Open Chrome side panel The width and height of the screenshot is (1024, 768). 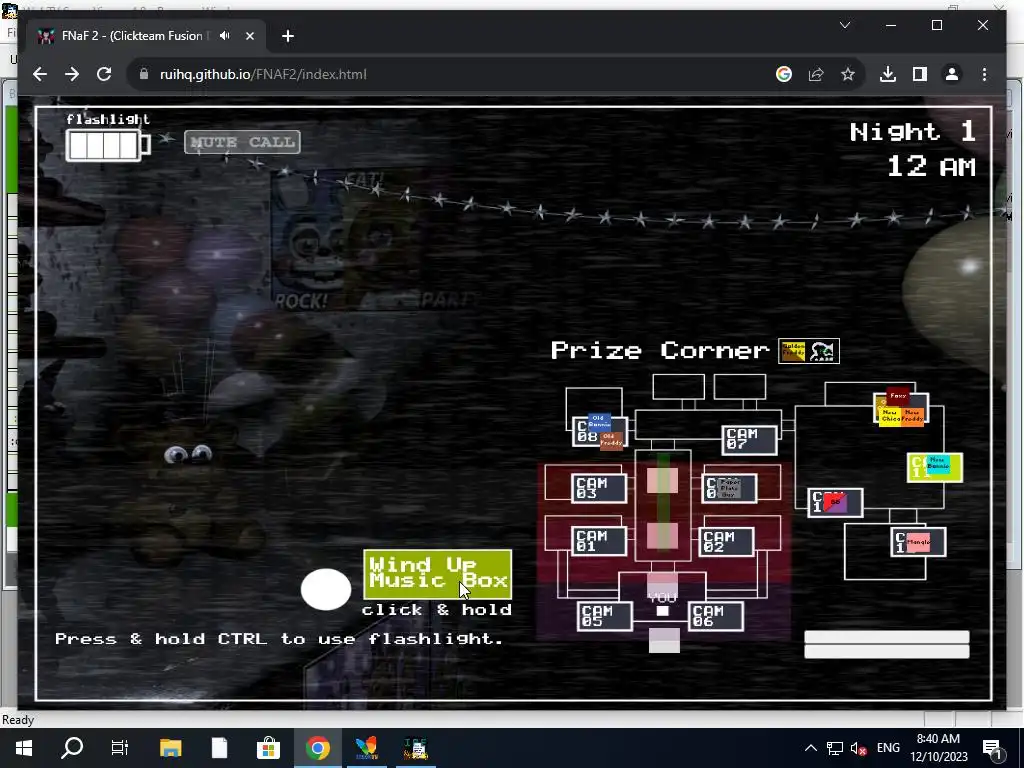[x=920, y=74]
